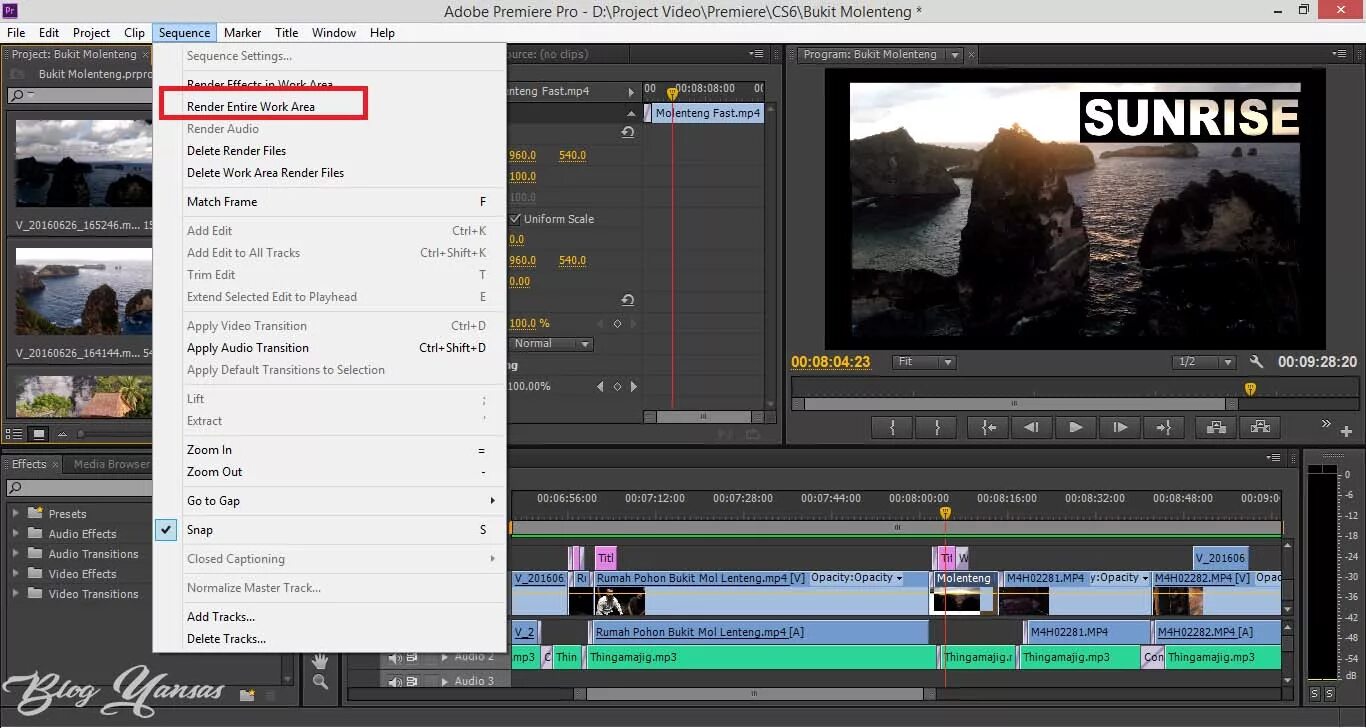The image size is (1366, 728).
Task: Select Rumah Pohon Bukit Mol Lenteng.mp4 [A] clip
Action: pos(758,632)
